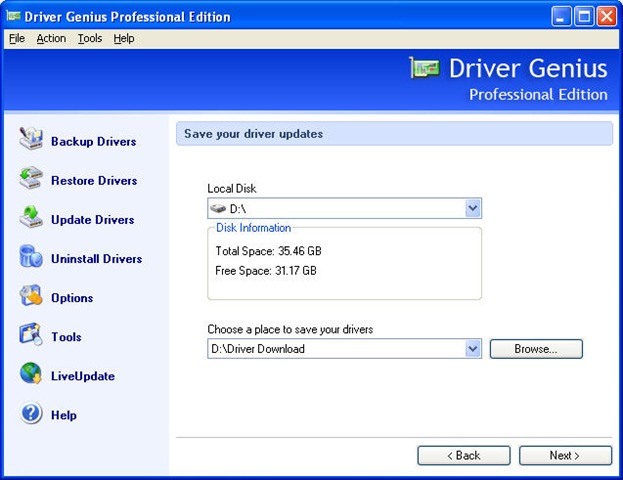Open the Help menu in menu bar
Screen dimensions: 623x480
pyautogui.click(x=124, y=38)
